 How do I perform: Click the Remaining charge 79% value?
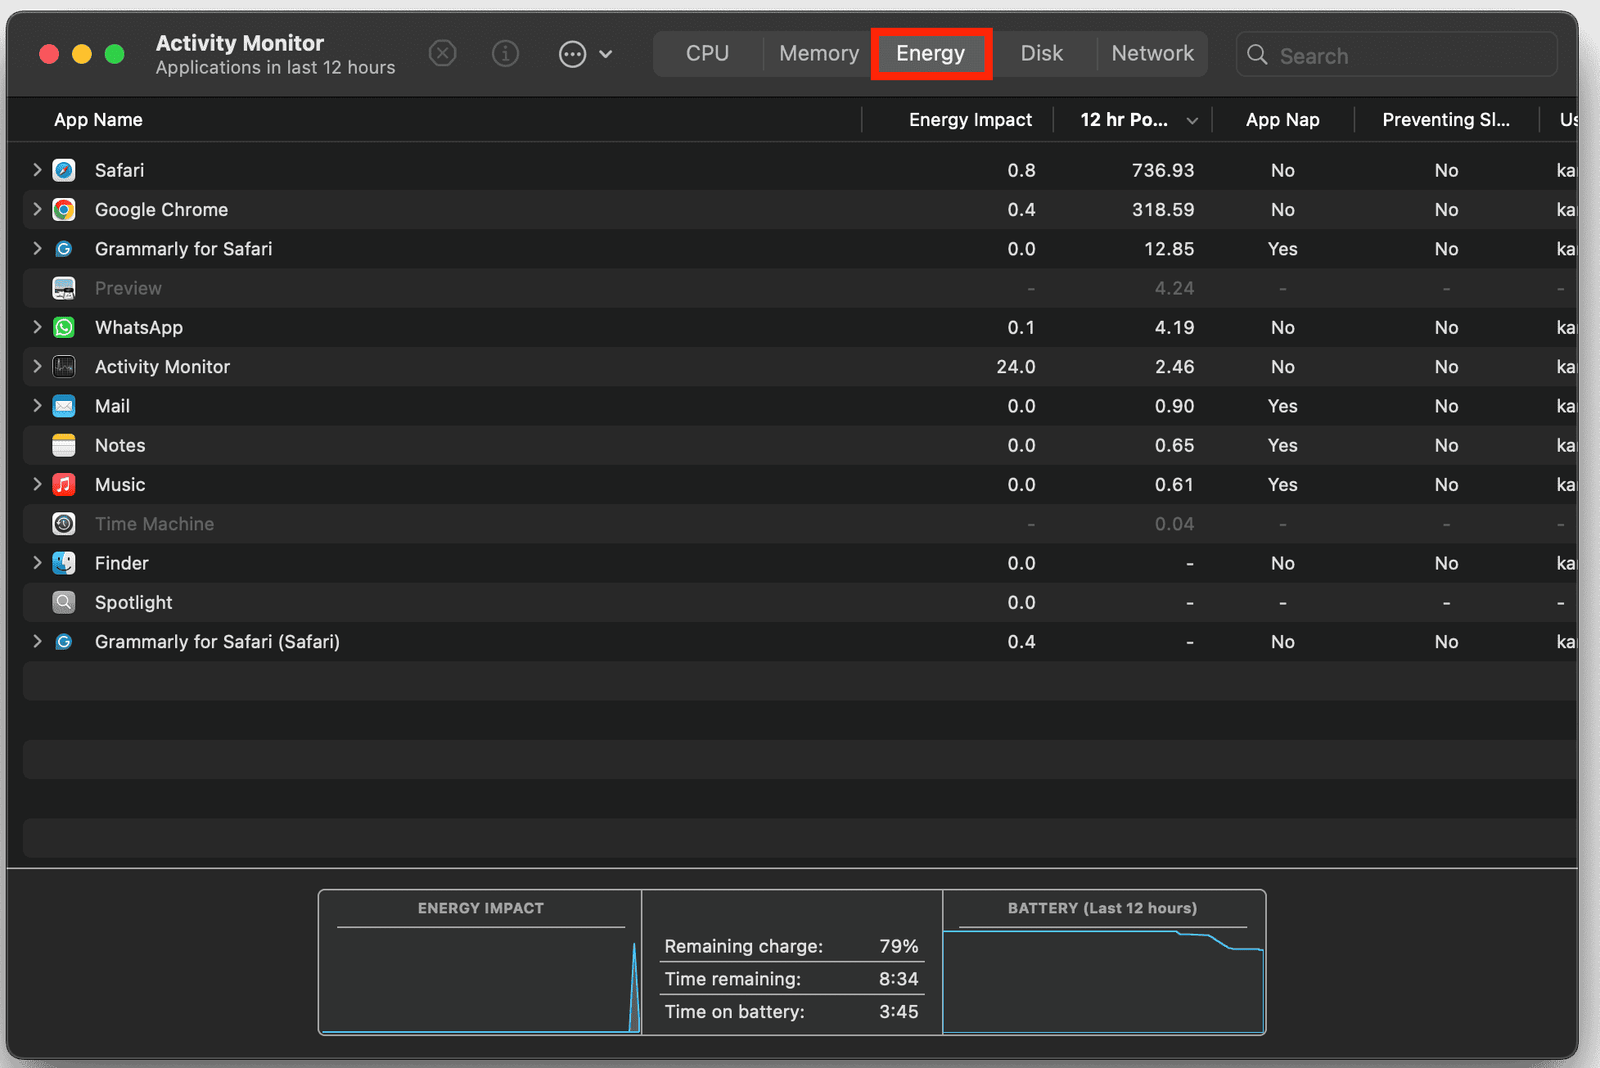point(899,946)
